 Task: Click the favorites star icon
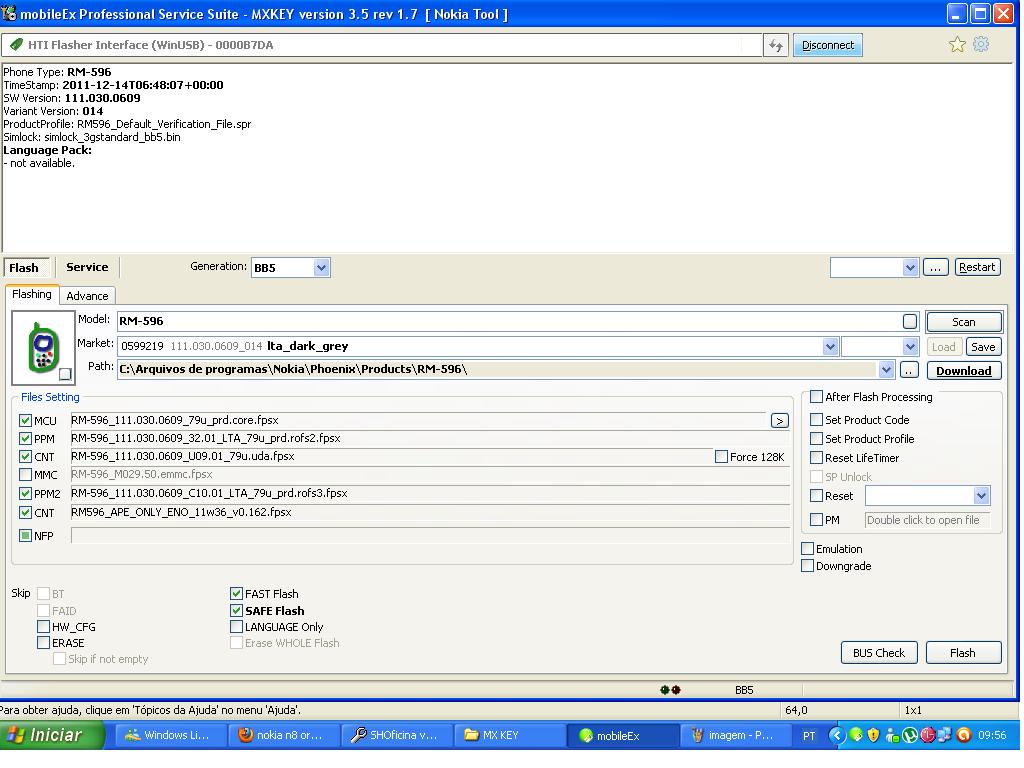click(957, 44)
